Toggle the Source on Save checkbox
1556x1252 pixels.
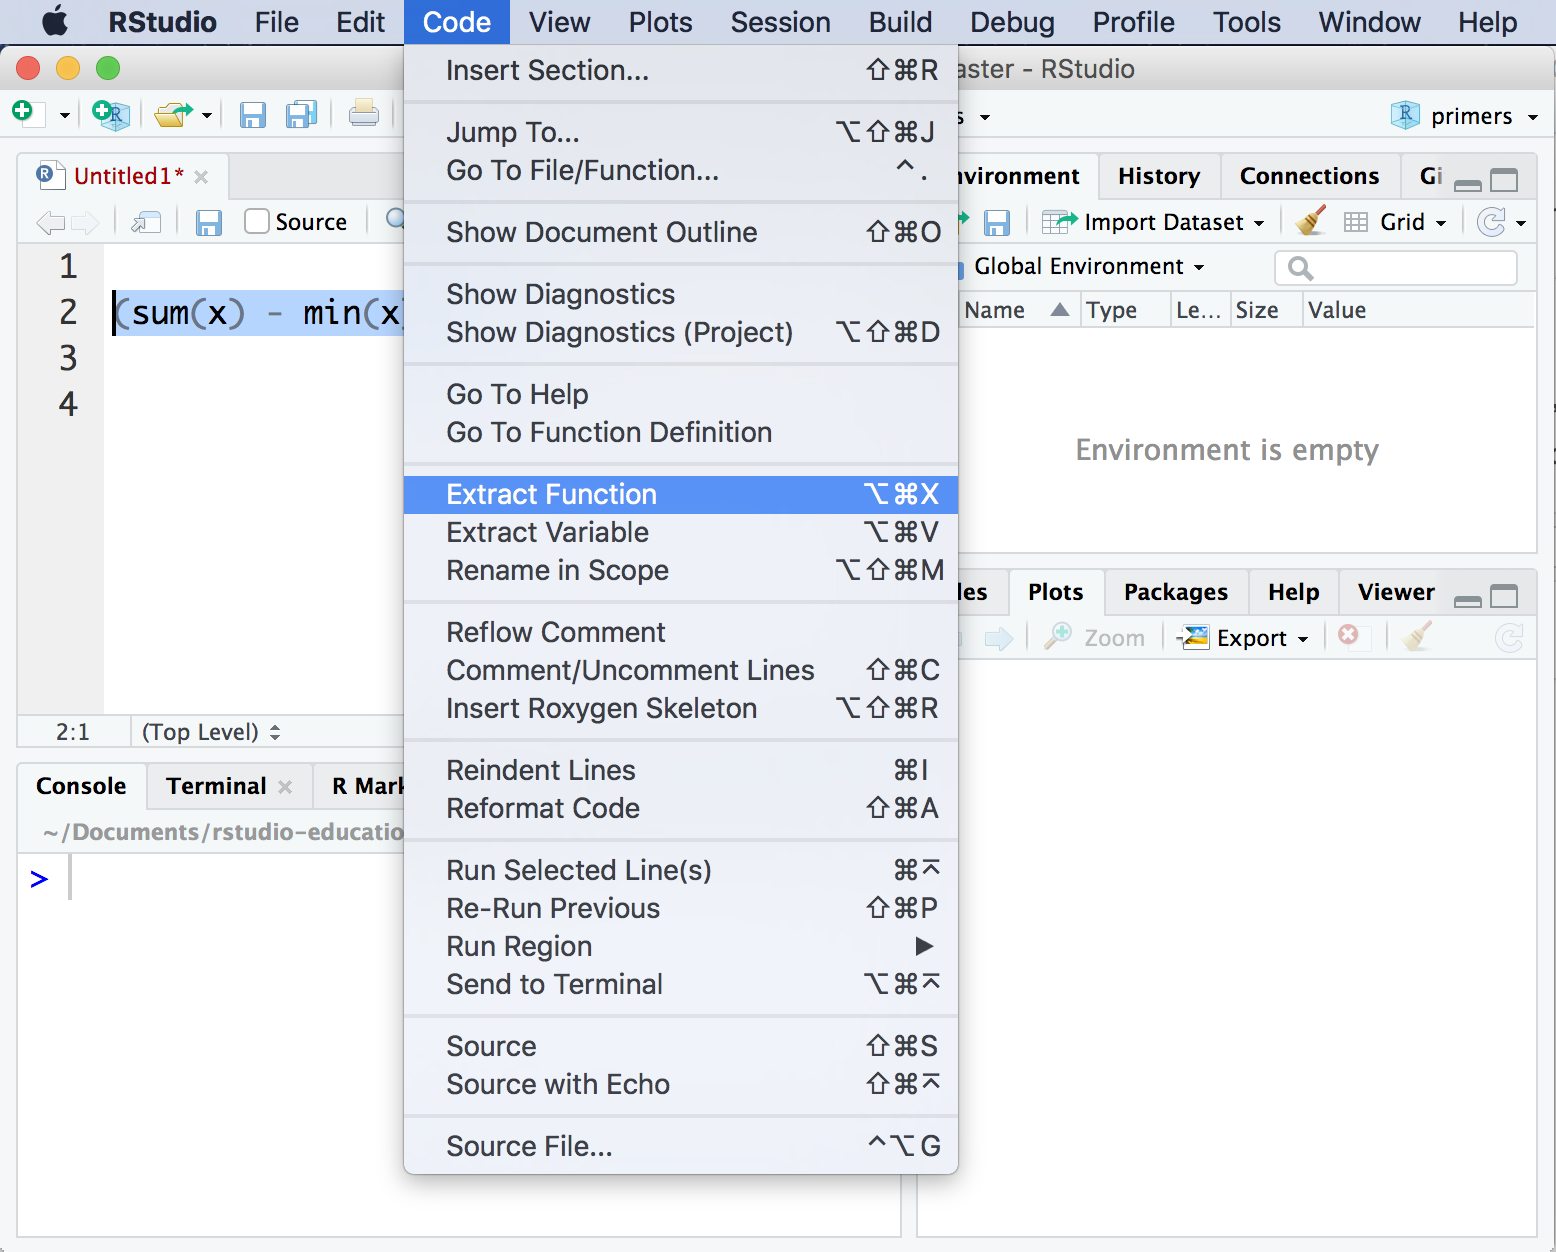(x=257, y=221)
